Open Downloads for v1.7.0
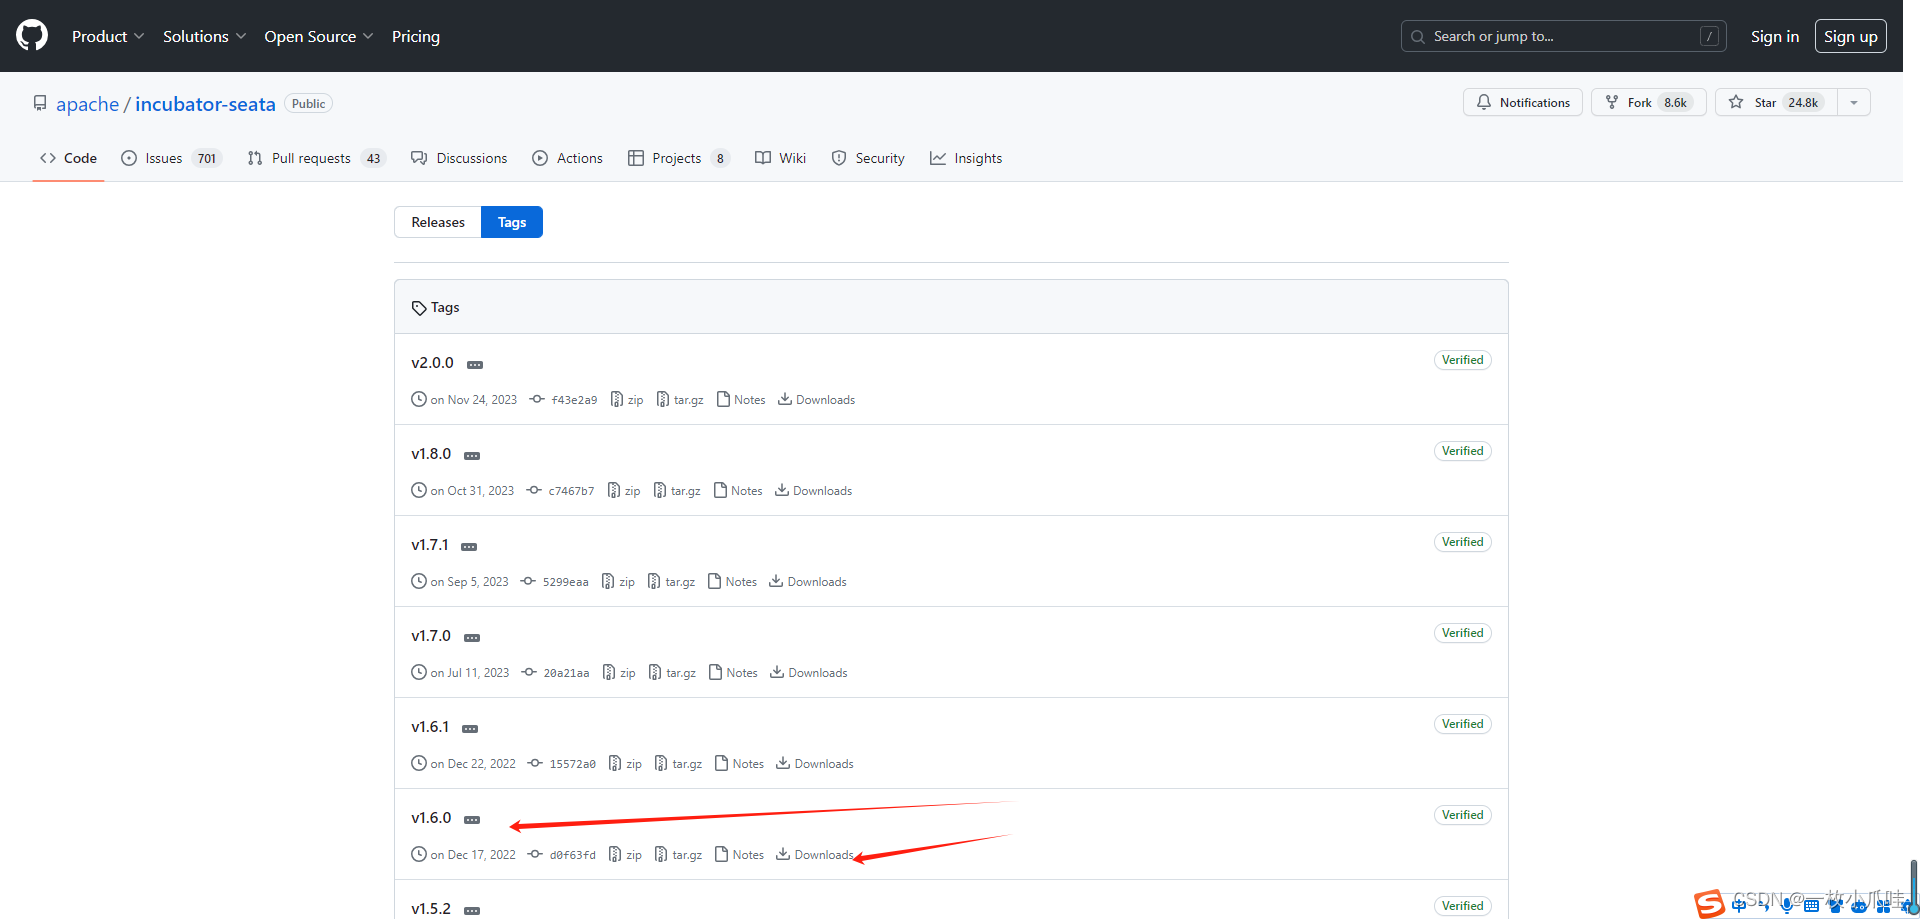Screen dimensions: 1920x919 pyautogui.click(x=809, y=673)
